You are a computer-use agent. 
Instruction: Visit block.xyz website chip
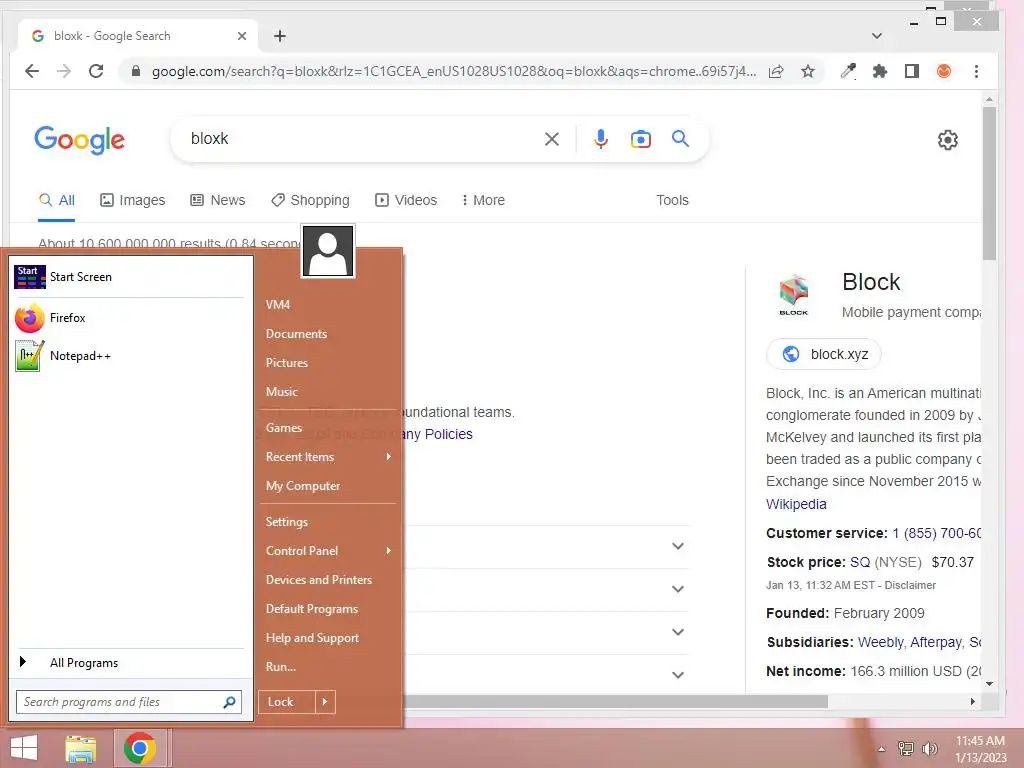tap(824, 354)
